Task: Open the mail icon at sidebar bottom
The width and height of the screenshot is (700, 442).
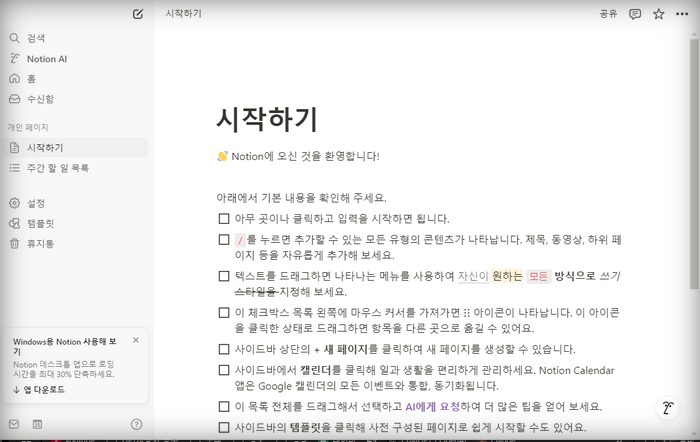Action: point(14,424)
